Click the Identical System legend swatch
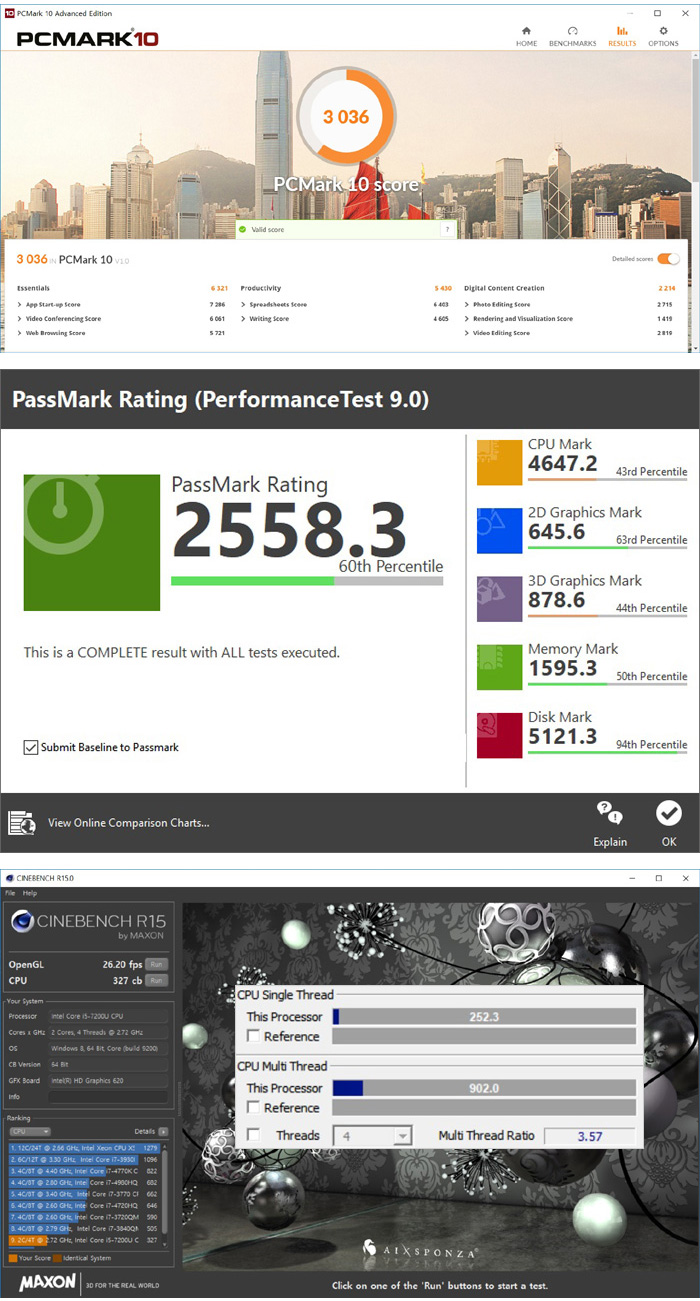Screen dimensions: 700x1301 57,1258
